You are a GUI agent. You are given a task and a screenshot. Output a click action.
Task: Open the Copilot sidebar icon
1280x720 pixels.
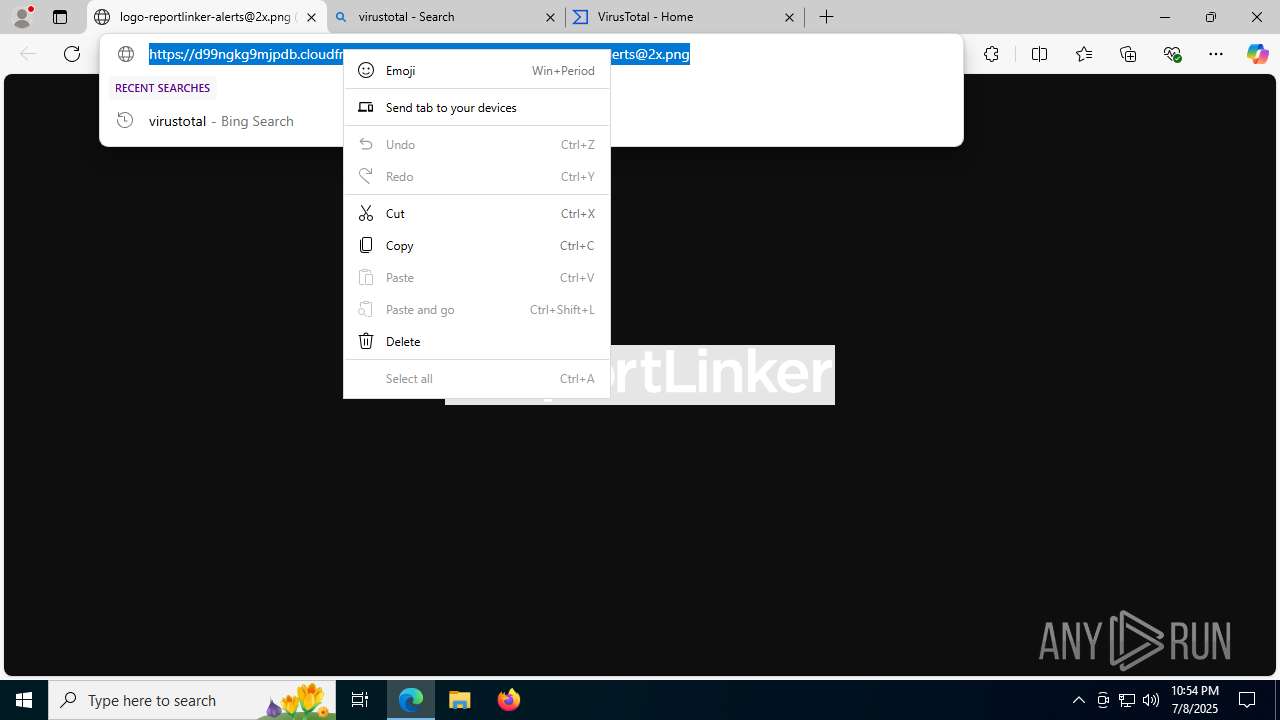coord(1257,54)
